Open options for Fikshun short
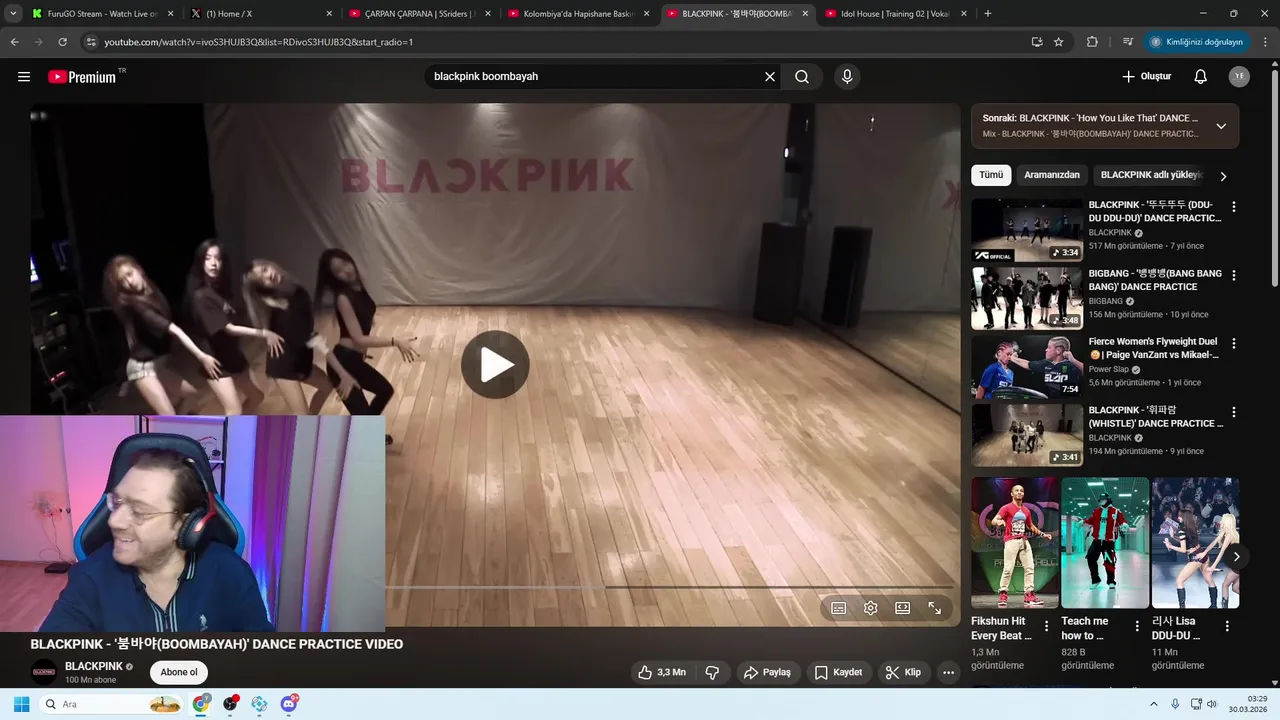Screen dimensions: 1280x720 1047,627
